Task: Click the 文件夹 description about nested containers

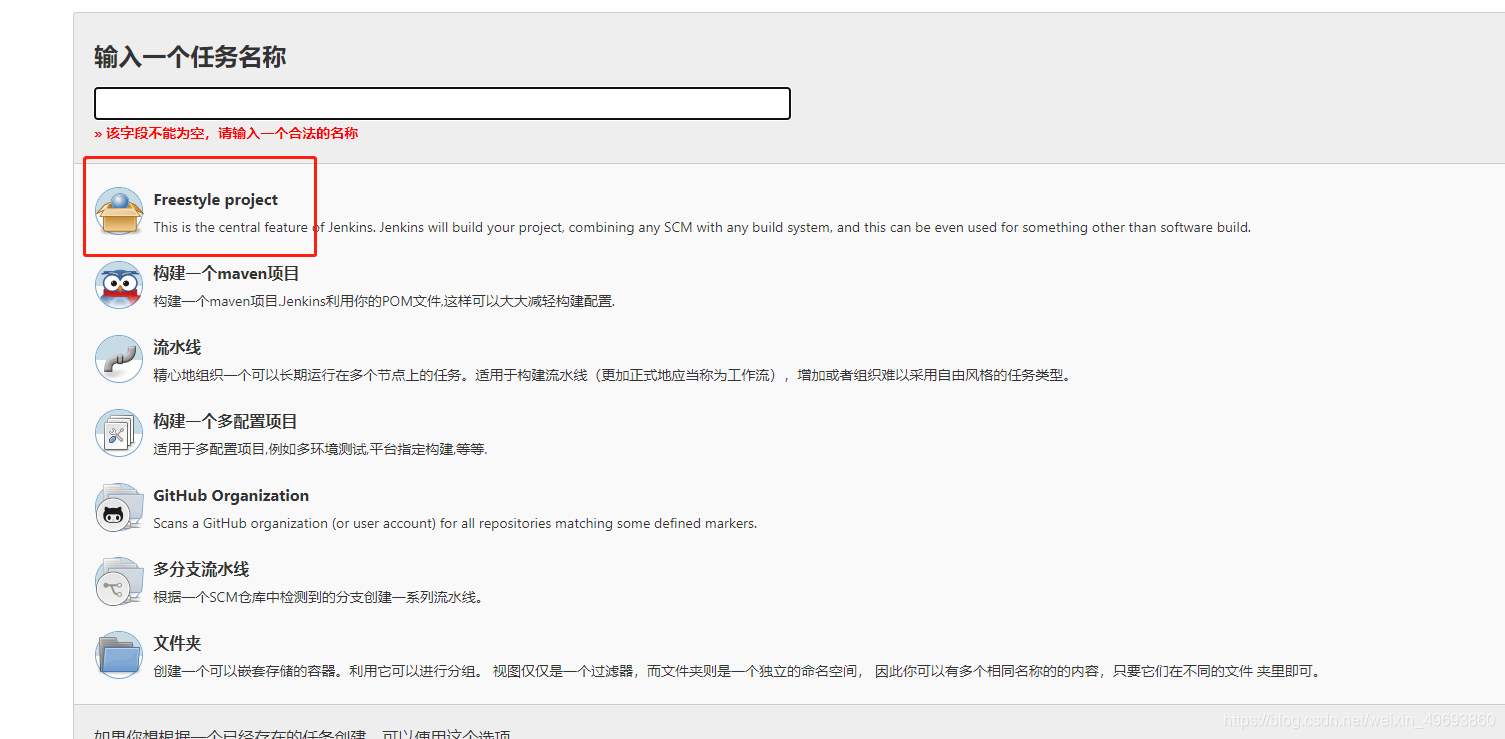Action: point(739,671)
